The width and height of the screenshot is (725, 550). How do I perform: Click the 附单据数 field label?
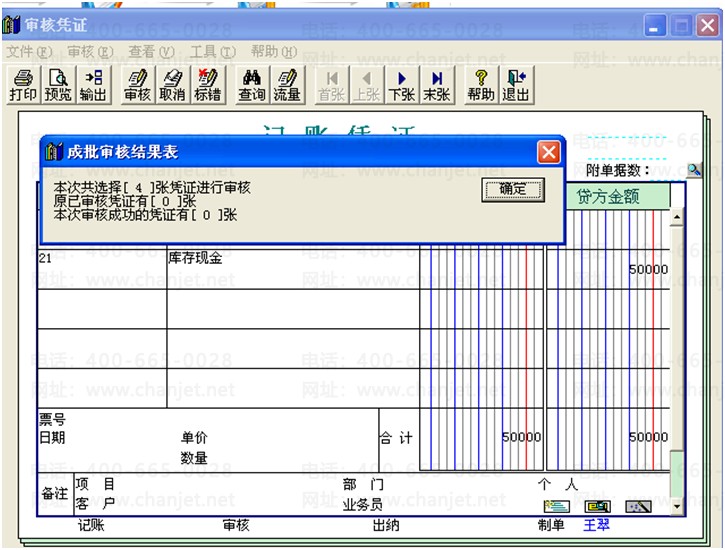click(618, 171)
